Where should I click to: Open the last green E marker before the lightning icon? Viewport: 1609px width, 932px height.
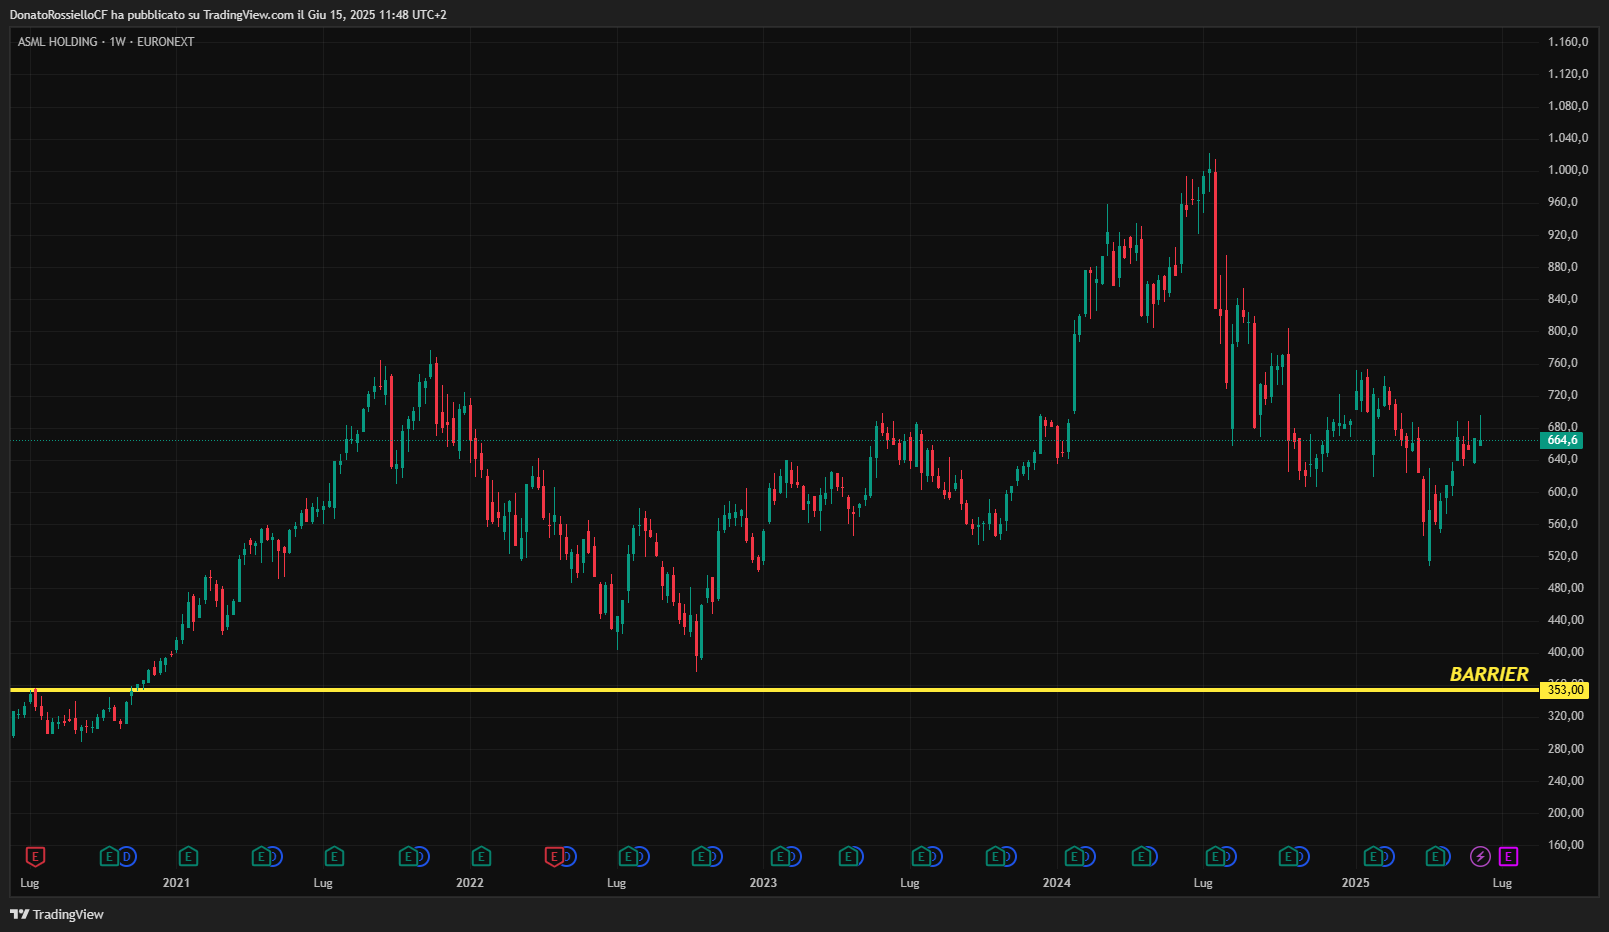1436,856
